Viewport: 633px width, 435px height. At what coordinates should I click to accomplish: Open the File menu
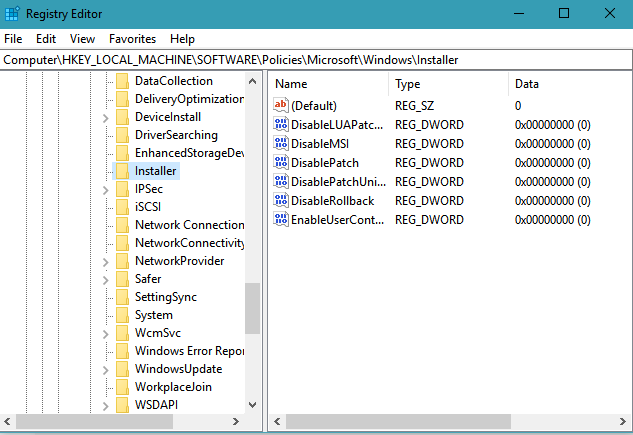point(13,39)
